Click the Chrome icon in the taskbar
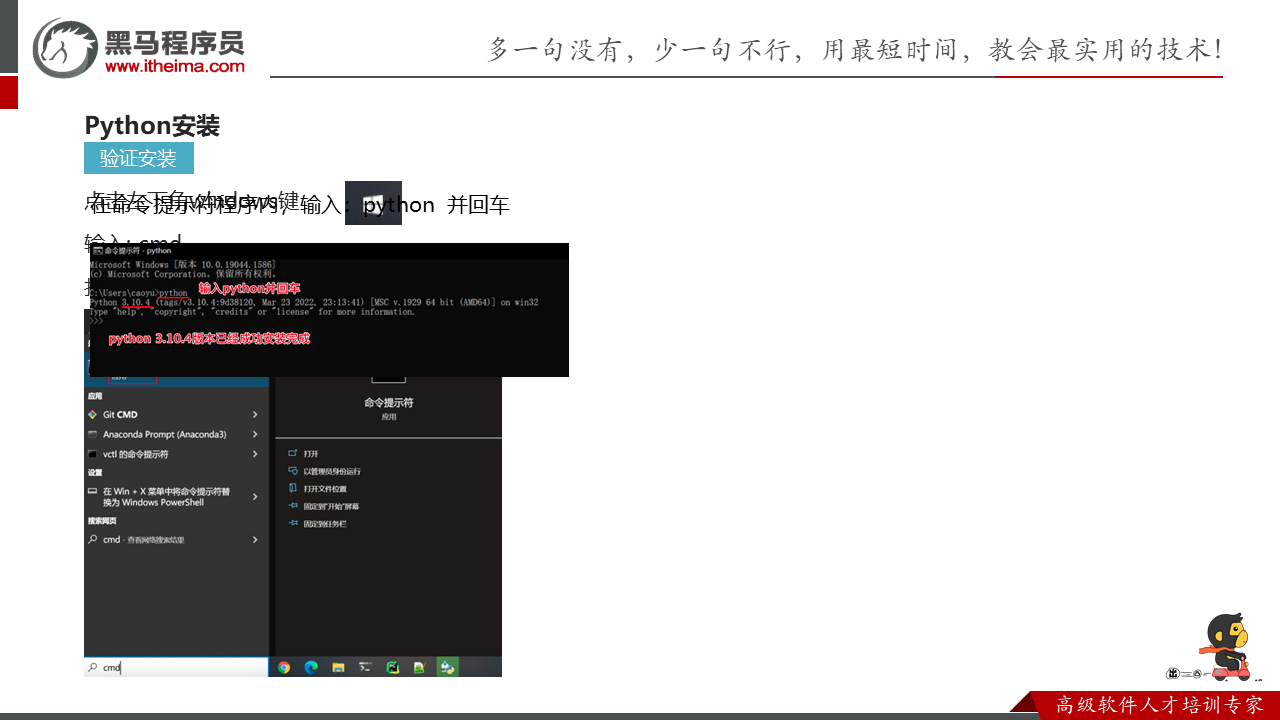This screenshot has height=720, width=1280. (x=284, y=667)
